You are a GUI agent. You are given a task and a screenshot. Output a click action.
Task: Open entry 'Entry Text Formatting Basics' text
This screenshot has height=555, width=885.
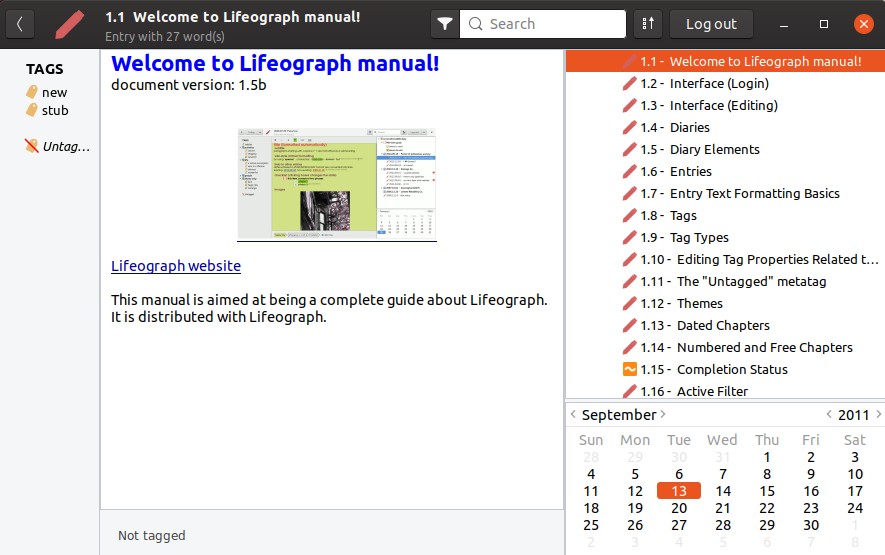[755, 194]
